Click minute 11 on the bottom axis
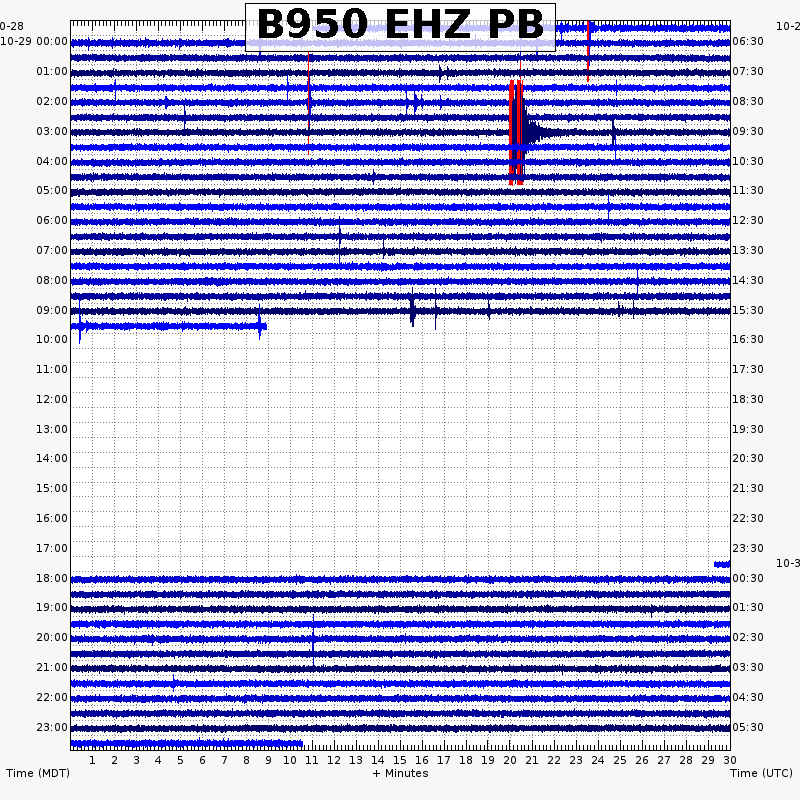800x800 pixels. (312, 761)
